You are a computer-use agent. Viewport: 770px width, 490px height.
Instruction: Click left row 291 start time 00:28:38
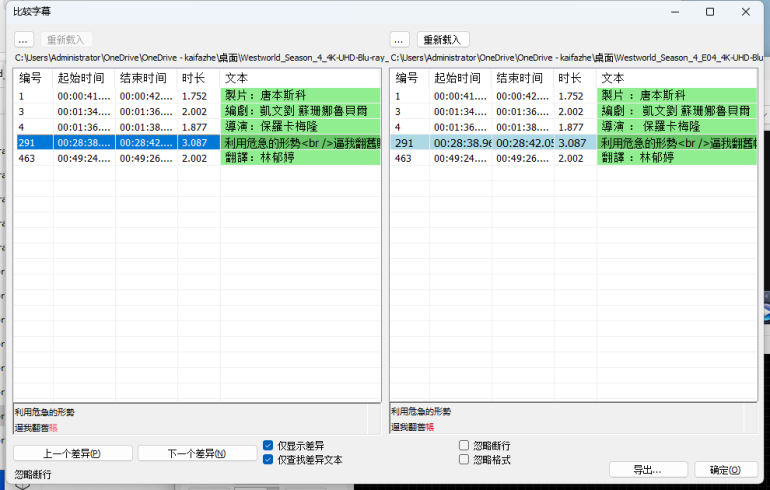(x=84, y=142)
